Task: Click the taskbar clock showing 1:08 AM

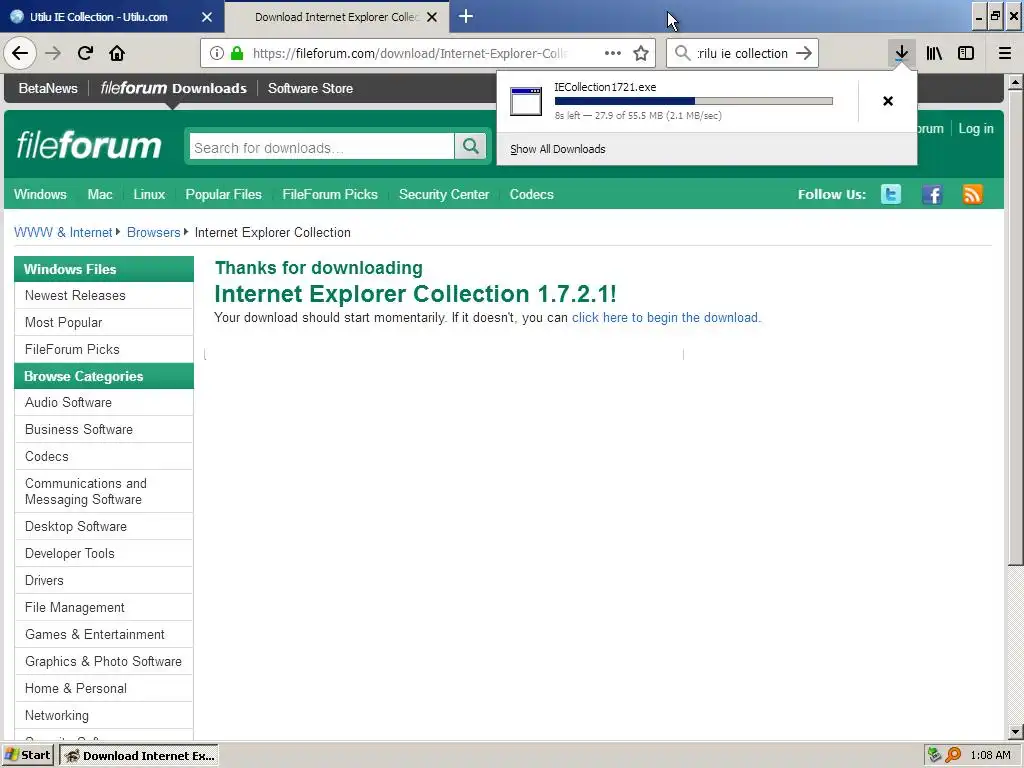Action: (990, 755)
